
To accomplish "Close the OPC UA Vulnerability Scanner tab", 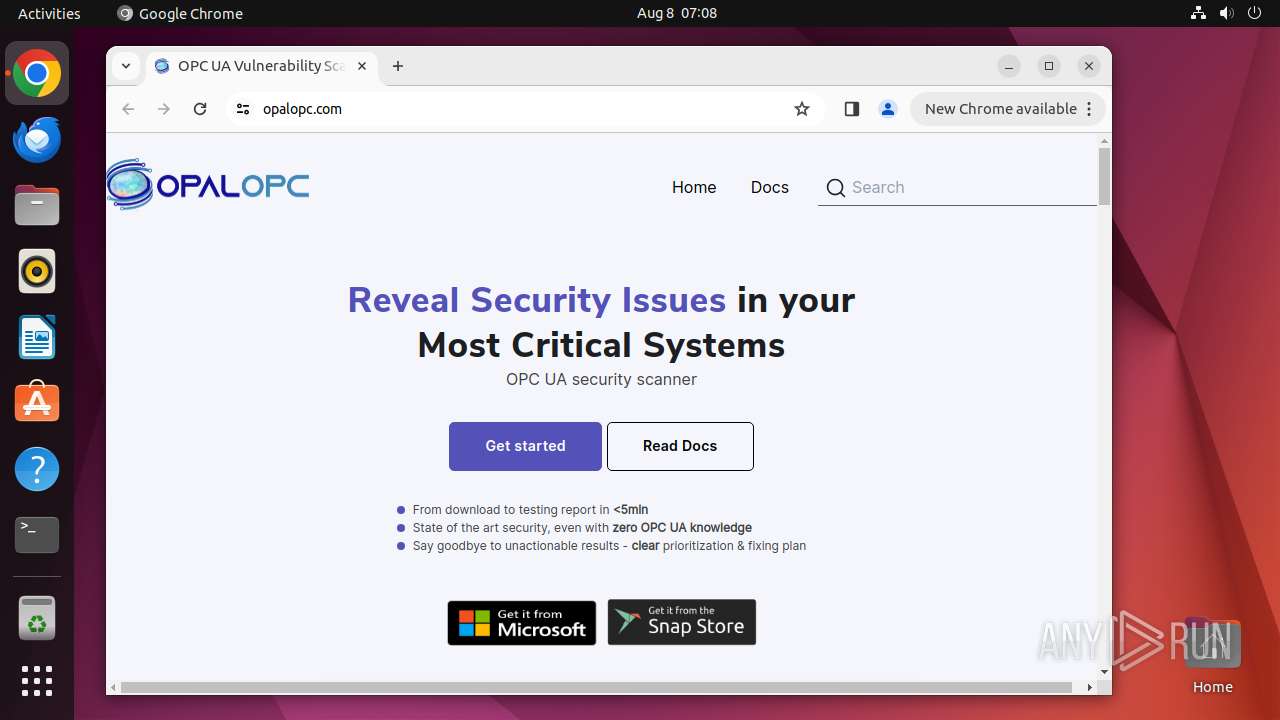I will pos(362,66).
